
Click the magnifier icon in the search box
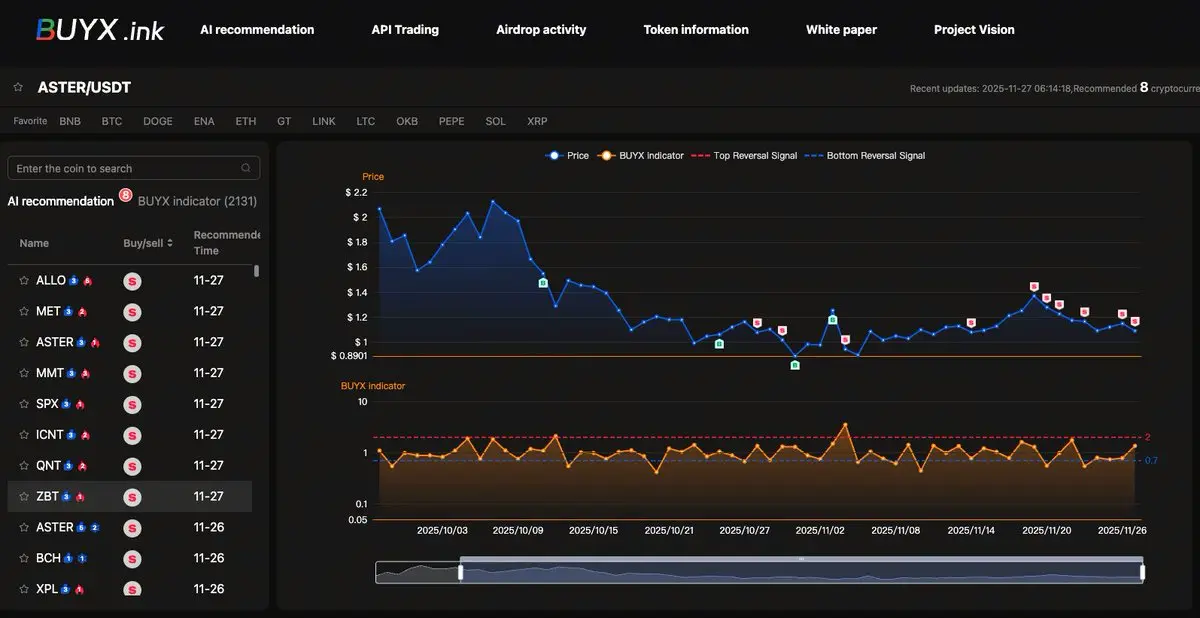(246, 168)
